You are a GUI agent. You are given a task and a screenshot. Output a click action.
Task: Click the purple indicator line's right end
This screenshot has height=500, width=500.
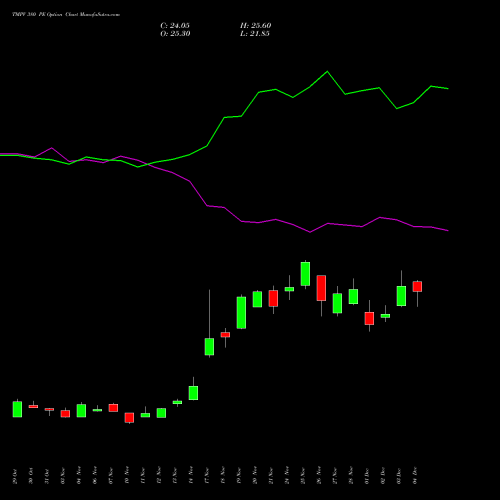(448, 230)
